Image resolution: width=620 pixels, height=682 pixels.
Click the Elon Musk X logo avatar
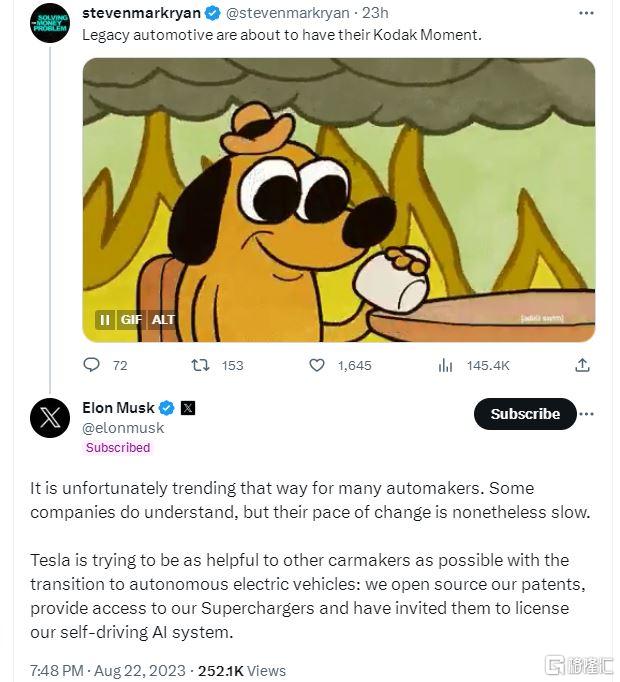point(50,418)
